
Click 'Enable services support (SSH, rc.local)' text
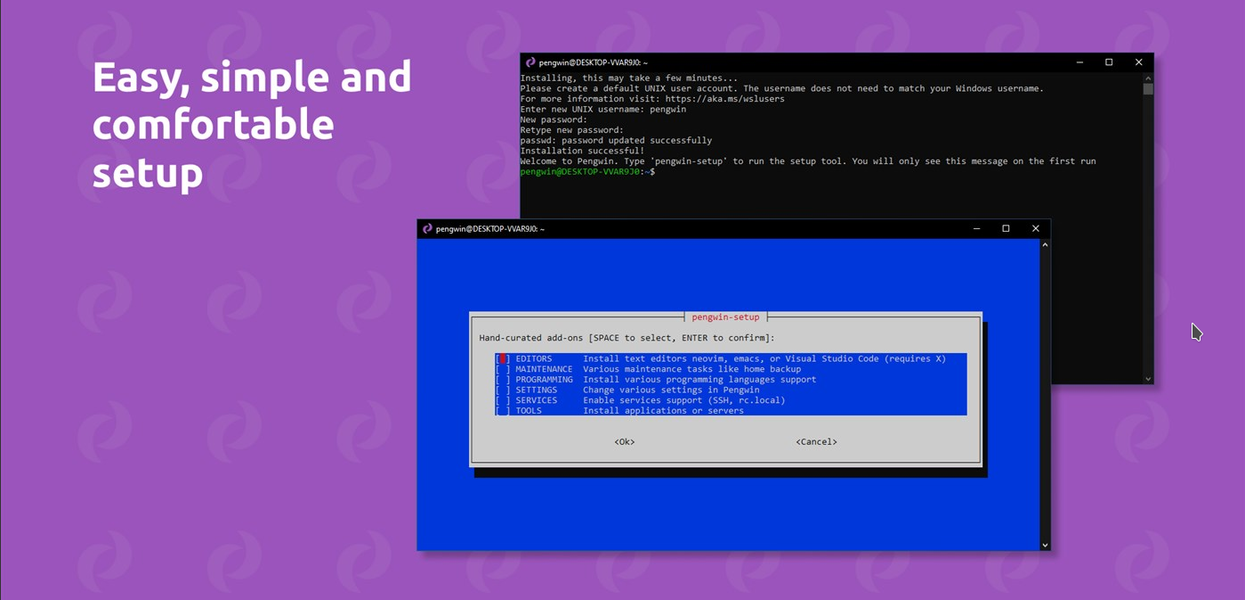[684, 400]
